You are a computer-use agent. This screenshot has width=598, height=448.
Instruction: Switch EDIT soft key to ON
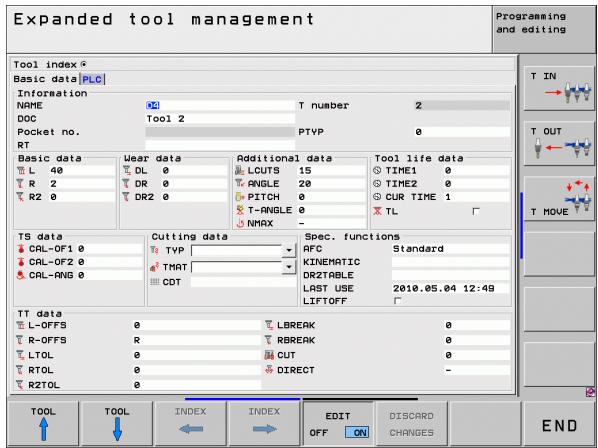(357, 432)
